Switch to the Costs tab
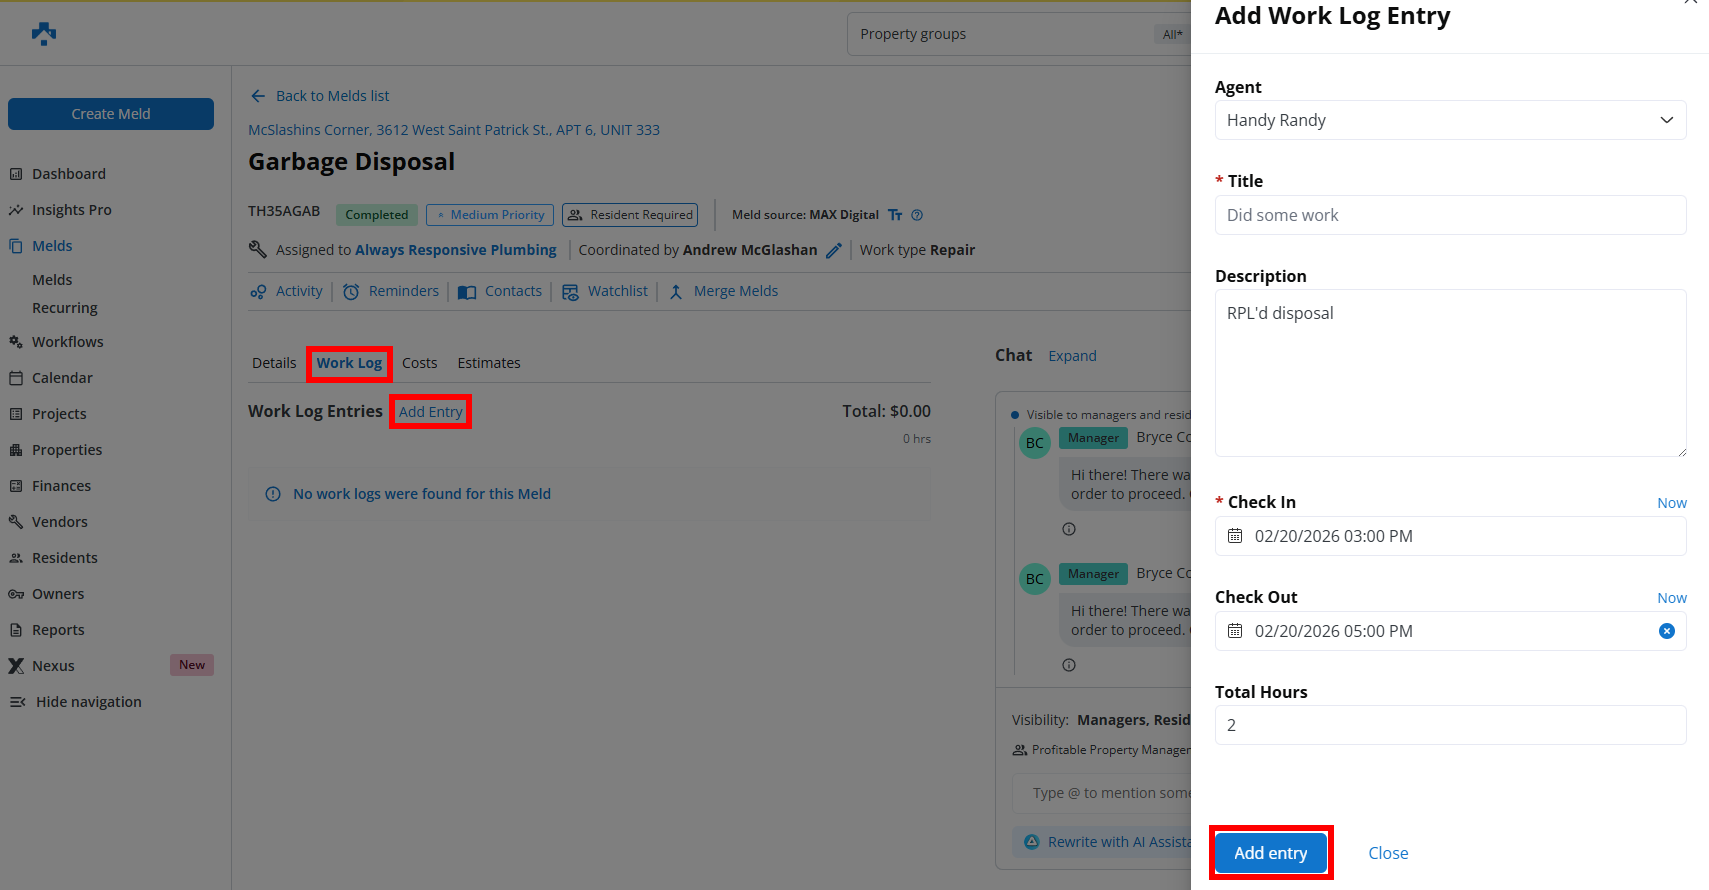 point(420,363)
